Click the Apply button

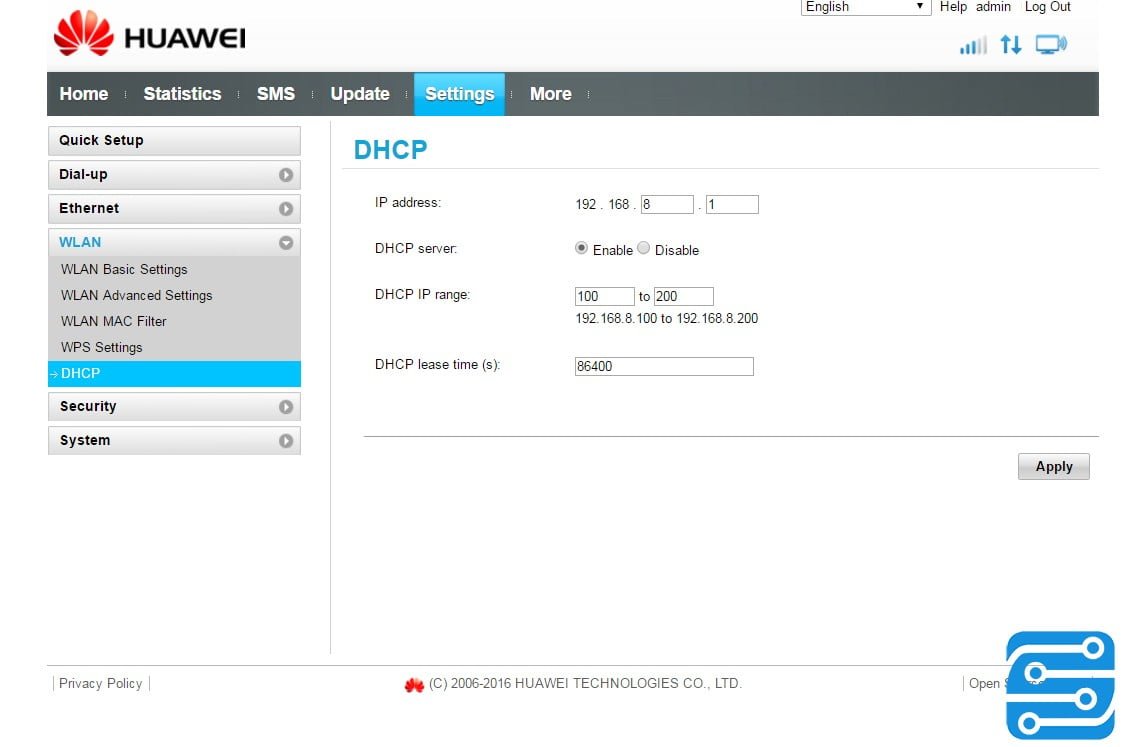click(1053, 466)
